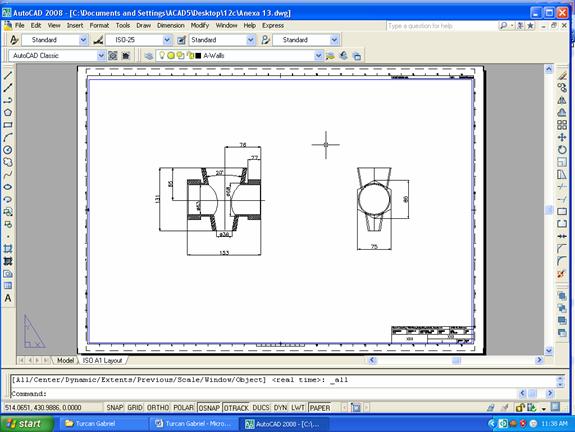This screenshot has height=432, width=575.
Task: Toggle POLAR tracking
Action: coord(183,408)
